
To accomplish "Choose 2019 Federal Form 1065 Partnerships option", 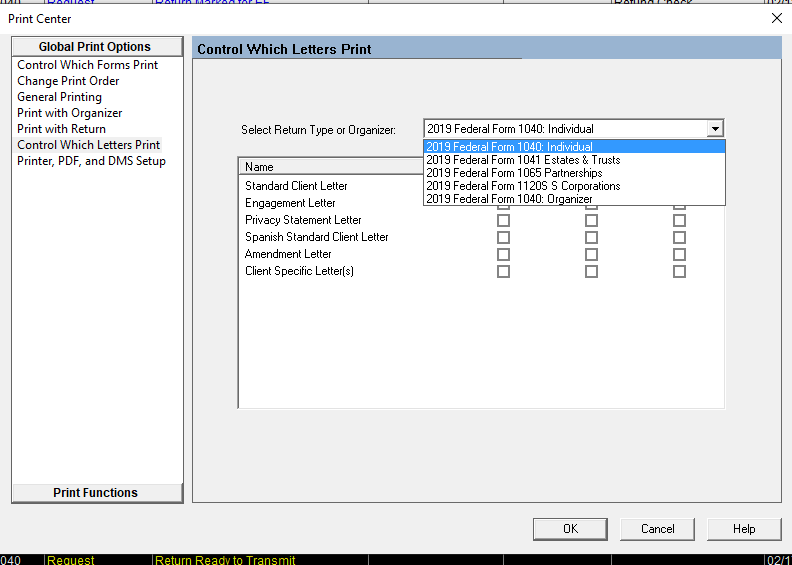I will click(x=514, y=173).
